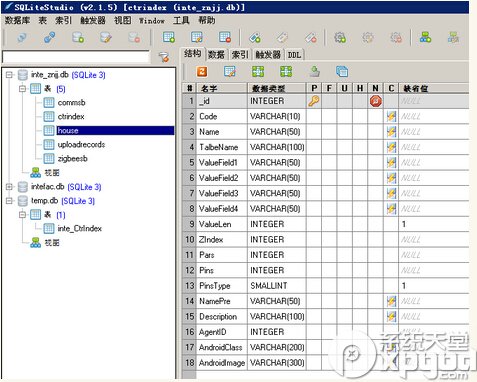Click the edit database pencil icon
Viewport: 477px width, 382px height.
[106, 37]
